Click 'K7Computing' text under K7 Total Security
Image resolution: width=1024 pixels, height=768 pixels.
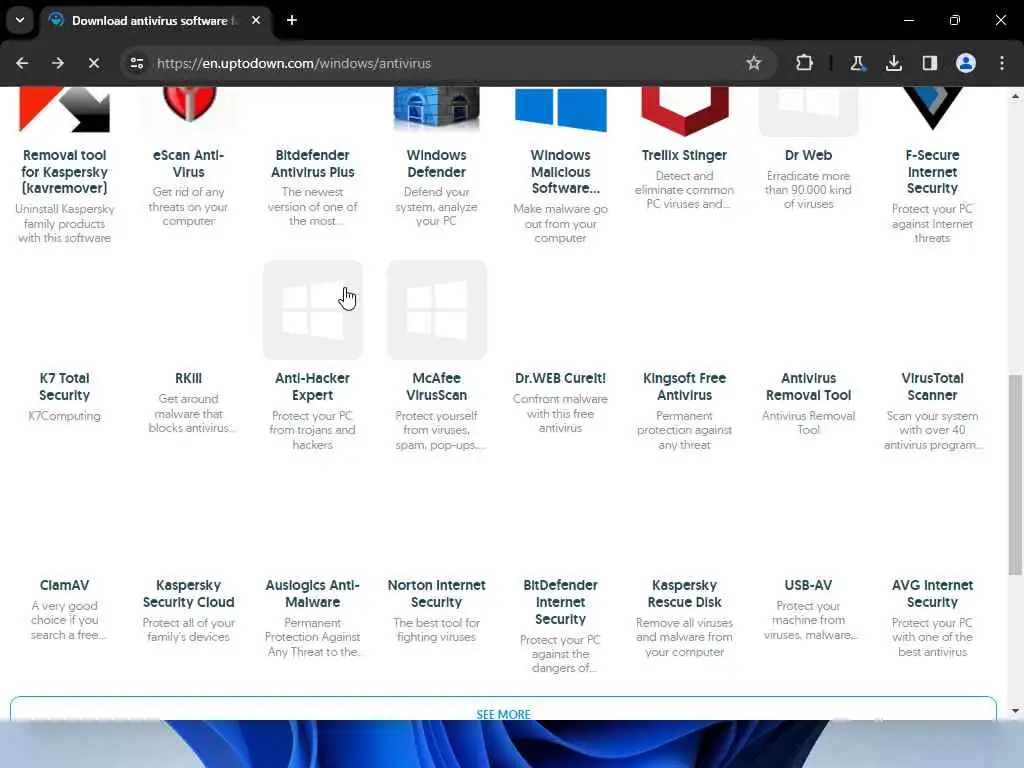pos(65,416)
